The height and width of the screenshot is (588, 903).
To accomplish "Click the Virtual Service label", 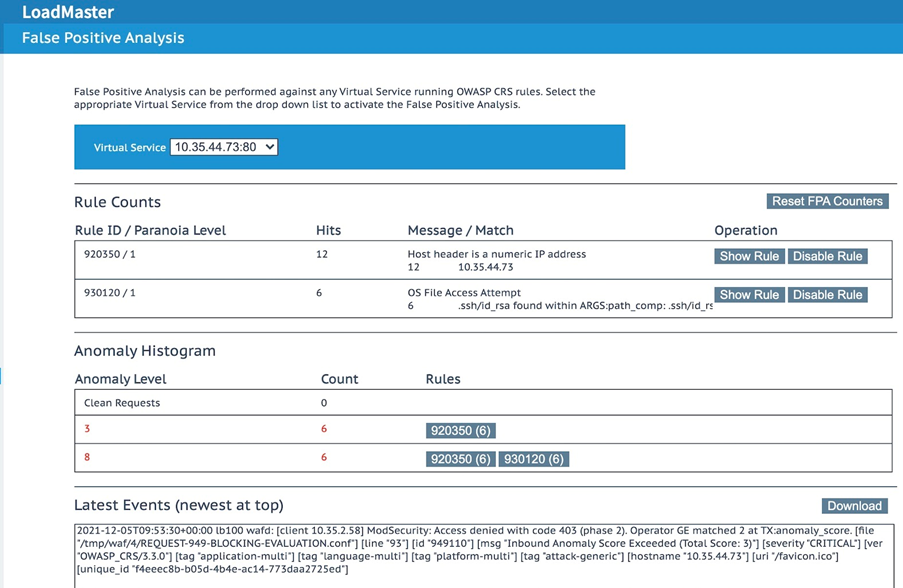I will (x=130, y=147).
